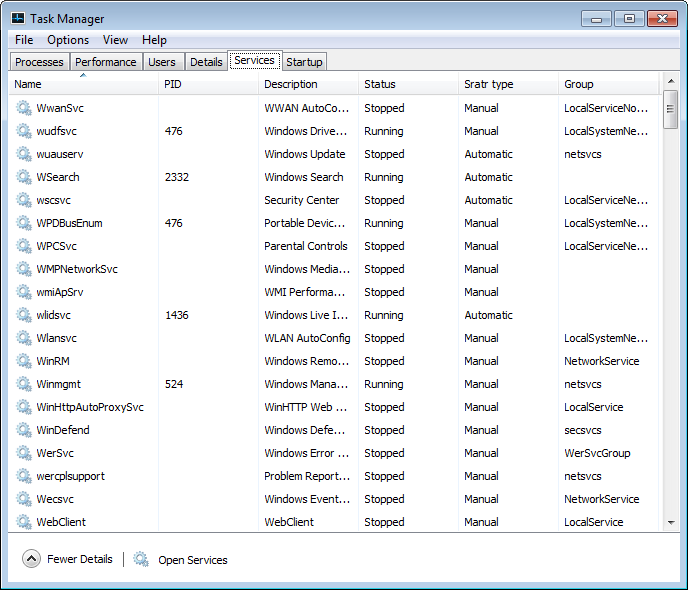Viewport: 688px width, 590px height.
Task: Click the Security Center description
Action: [x=301, y=200]
